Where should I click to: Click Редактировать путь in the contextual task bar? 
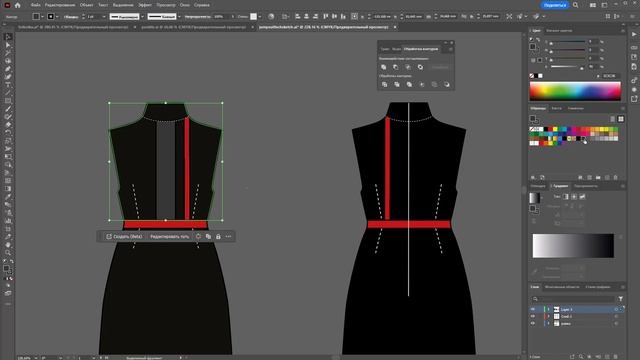(169, 236)
